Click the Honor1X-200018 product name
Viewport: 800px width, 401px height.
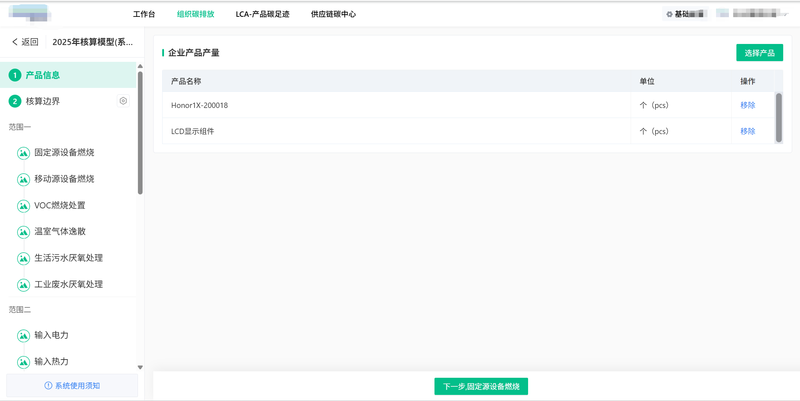pyautogui.click(x=199, y=105)
